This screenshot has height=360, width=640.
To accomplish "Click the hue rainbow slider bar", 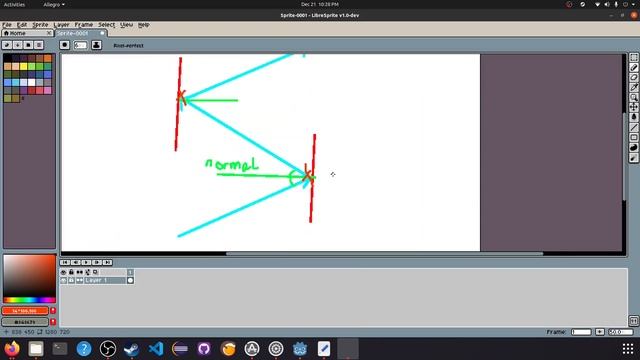I will (29, 300).
